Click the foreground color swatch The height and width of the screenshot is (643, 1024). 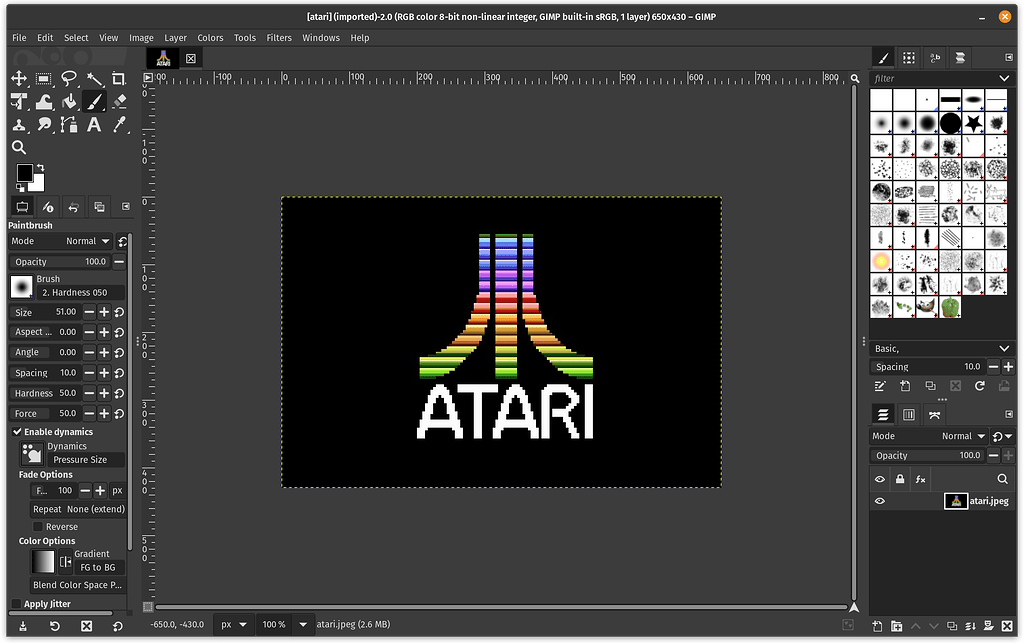point(24,174)
